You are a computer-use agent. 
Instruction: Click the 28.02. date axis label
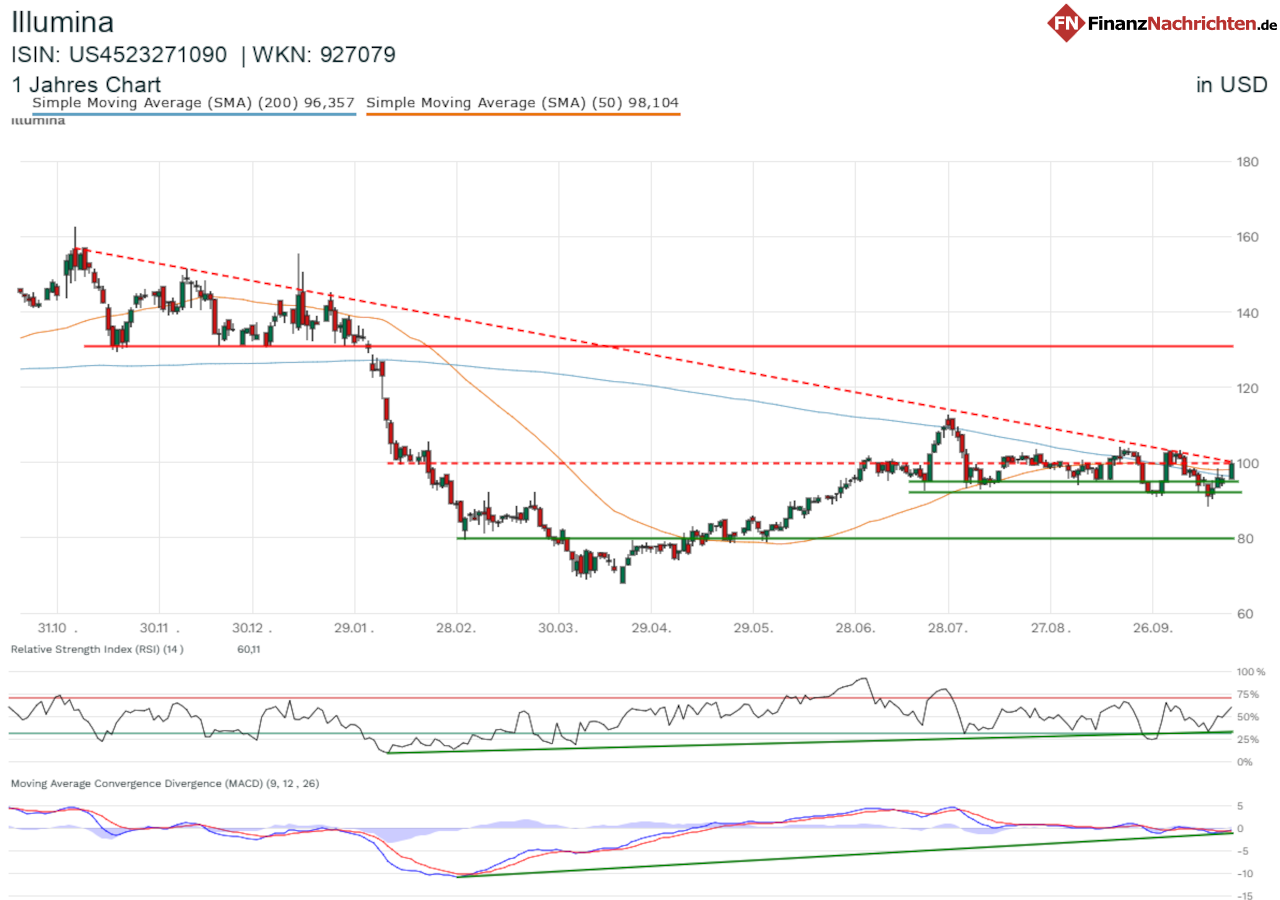[456, 628]
